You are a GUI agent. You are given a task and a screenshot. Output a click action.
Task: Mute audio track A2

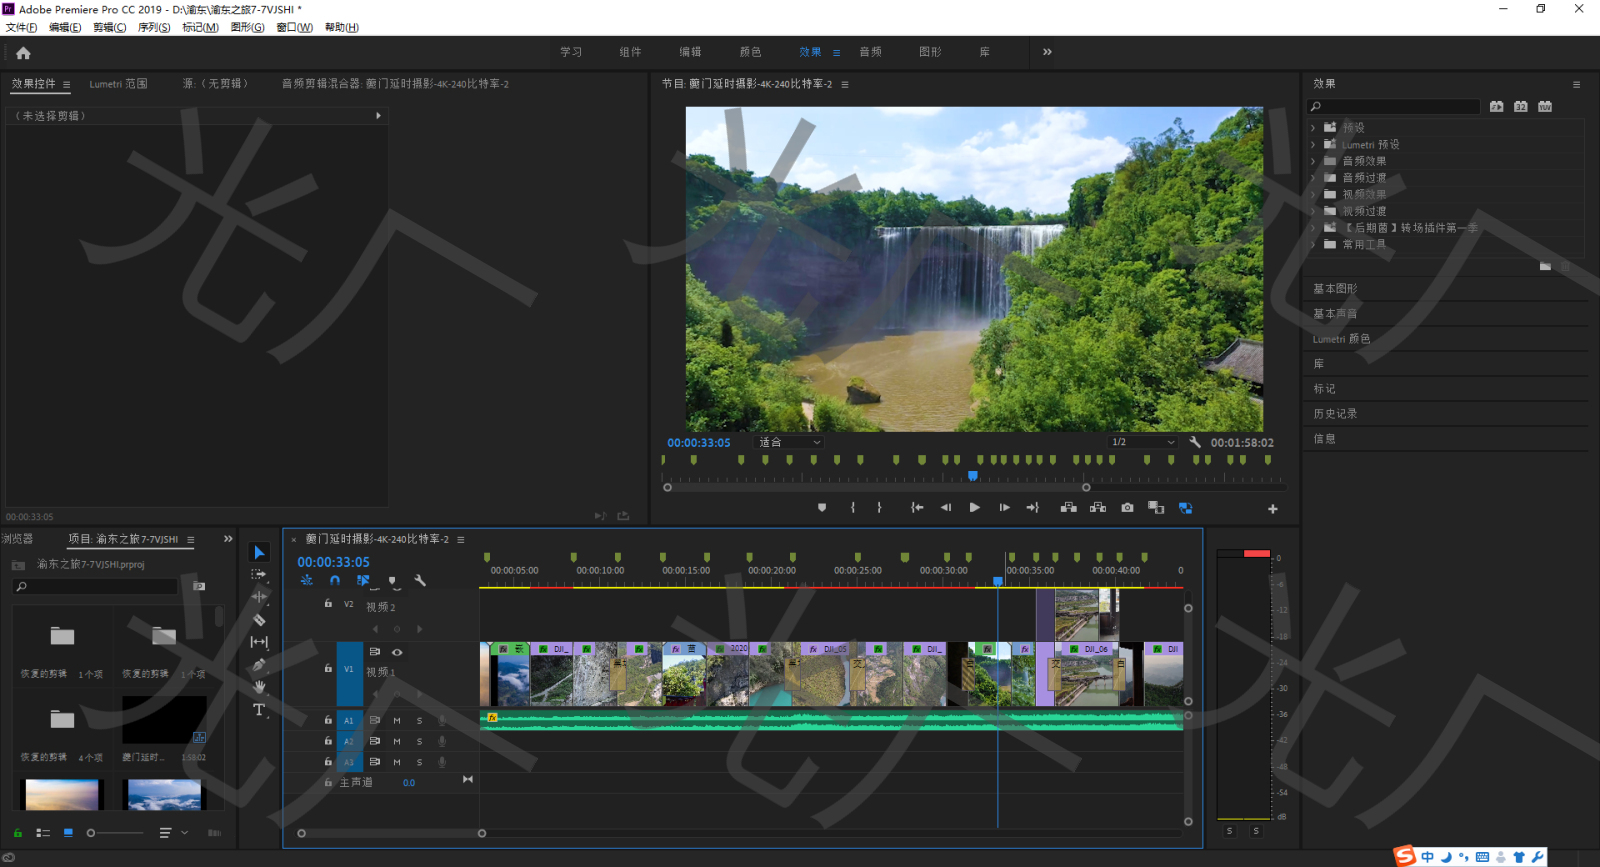397,742
